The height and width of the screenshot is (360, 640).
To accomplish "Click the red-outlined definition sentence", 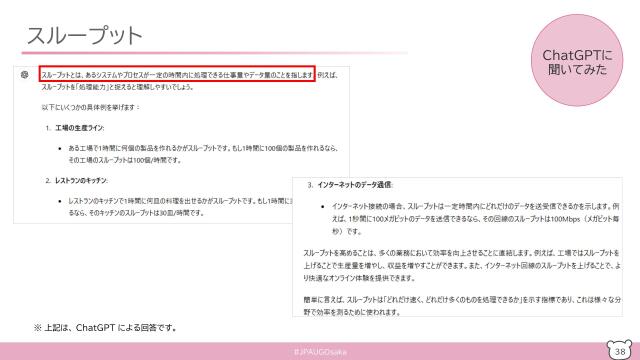I will pos(177,74).
